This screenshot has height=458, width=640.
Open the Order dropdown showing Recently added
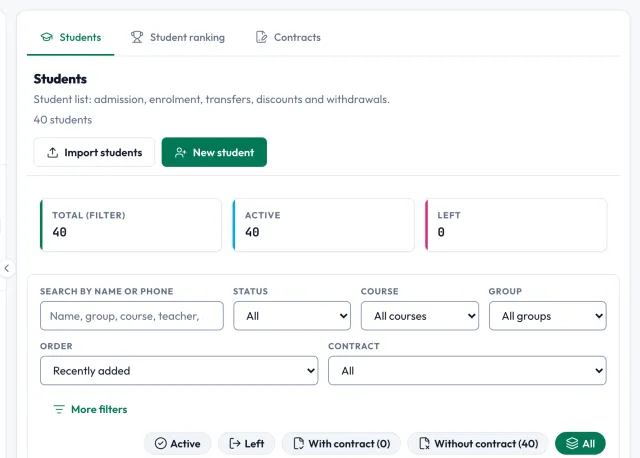click(179, 371)
